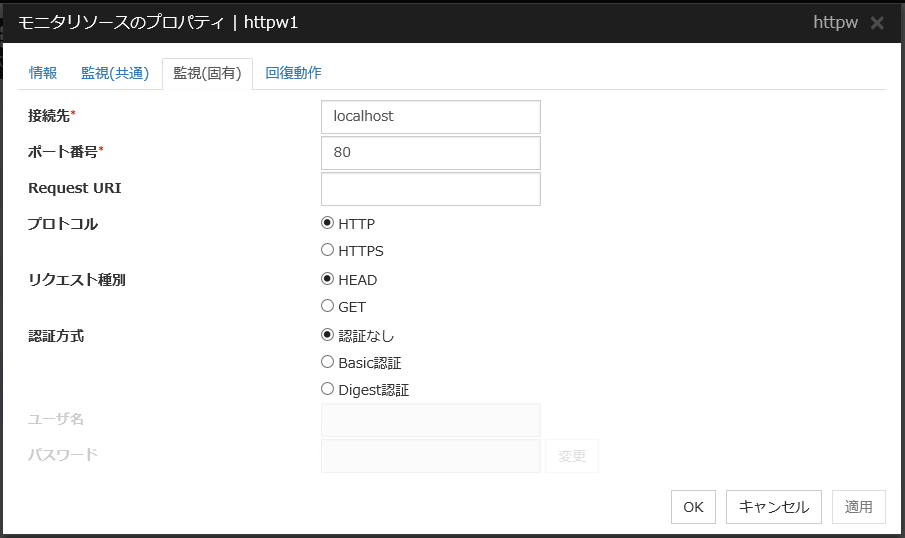Choose GET as the request type
This screenshot has height=538, width=905.
(x=327, y=307)
